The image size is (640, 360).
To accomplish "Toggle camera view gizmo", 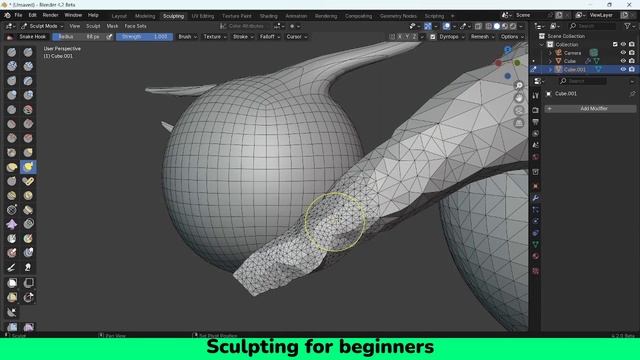I will pyautogui.click(x=519, y=110).
